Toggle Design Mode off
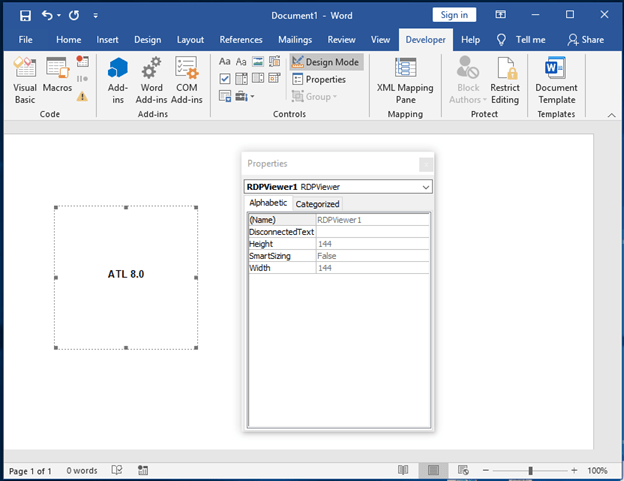This screenshot has height=481, width=624. [326, 62]
